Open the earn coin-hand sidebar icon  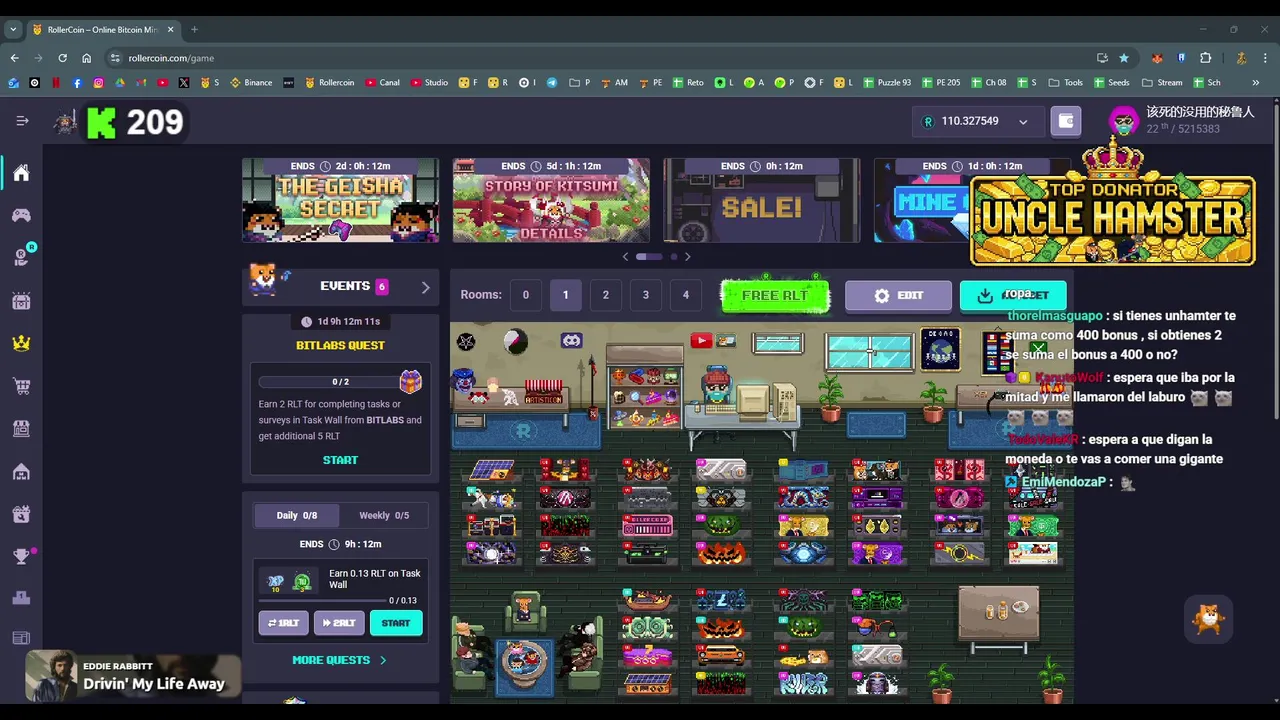click(x=21, y=257)
